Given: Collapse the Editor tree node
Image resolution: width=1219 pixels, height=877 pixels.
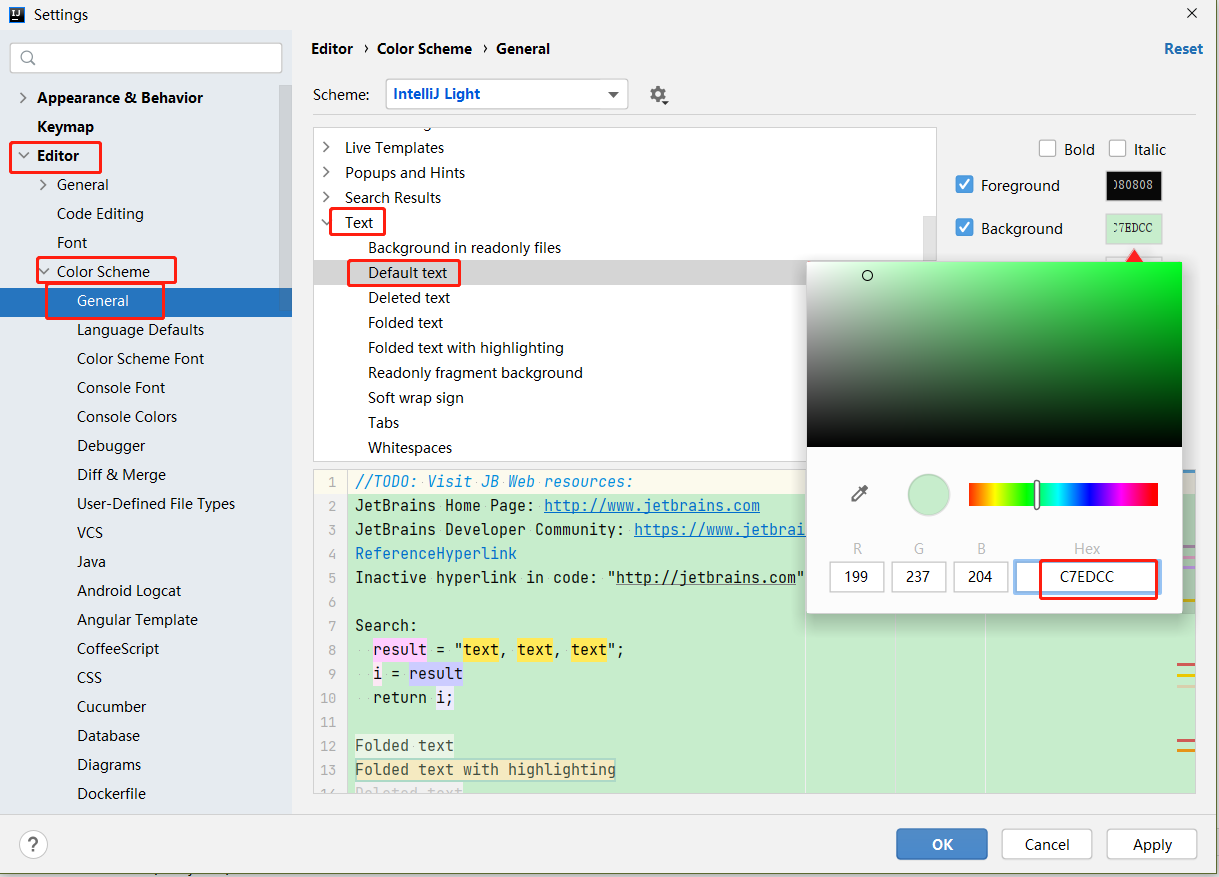Looking at the screenshot, I should pos(23,156).
